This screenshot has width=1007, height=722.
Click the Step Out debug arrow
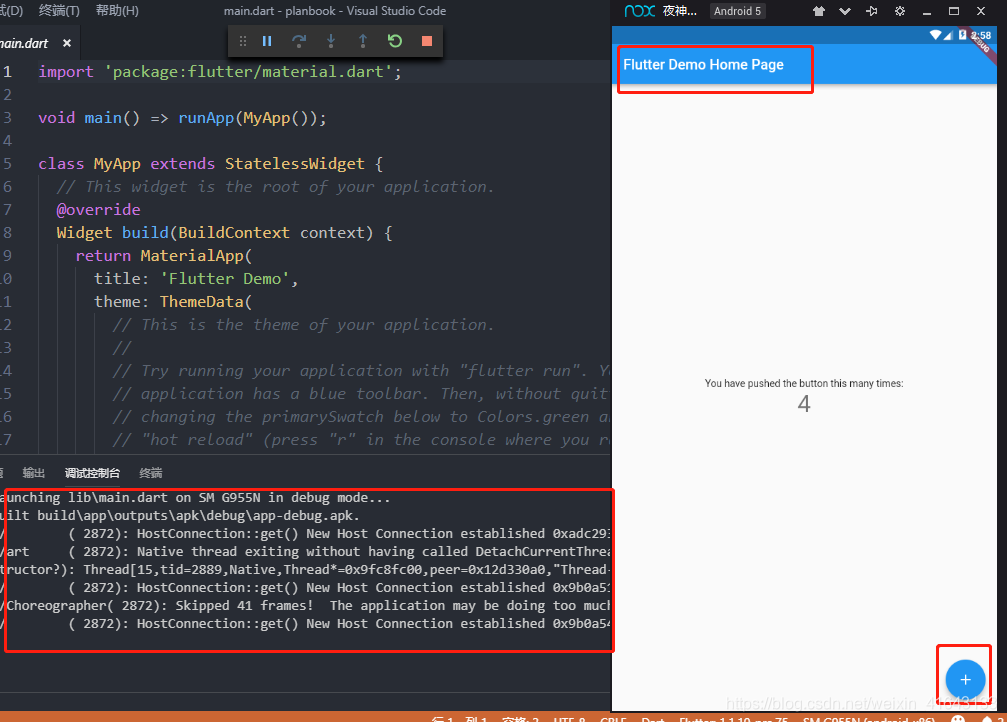click(x=363, y=41)
